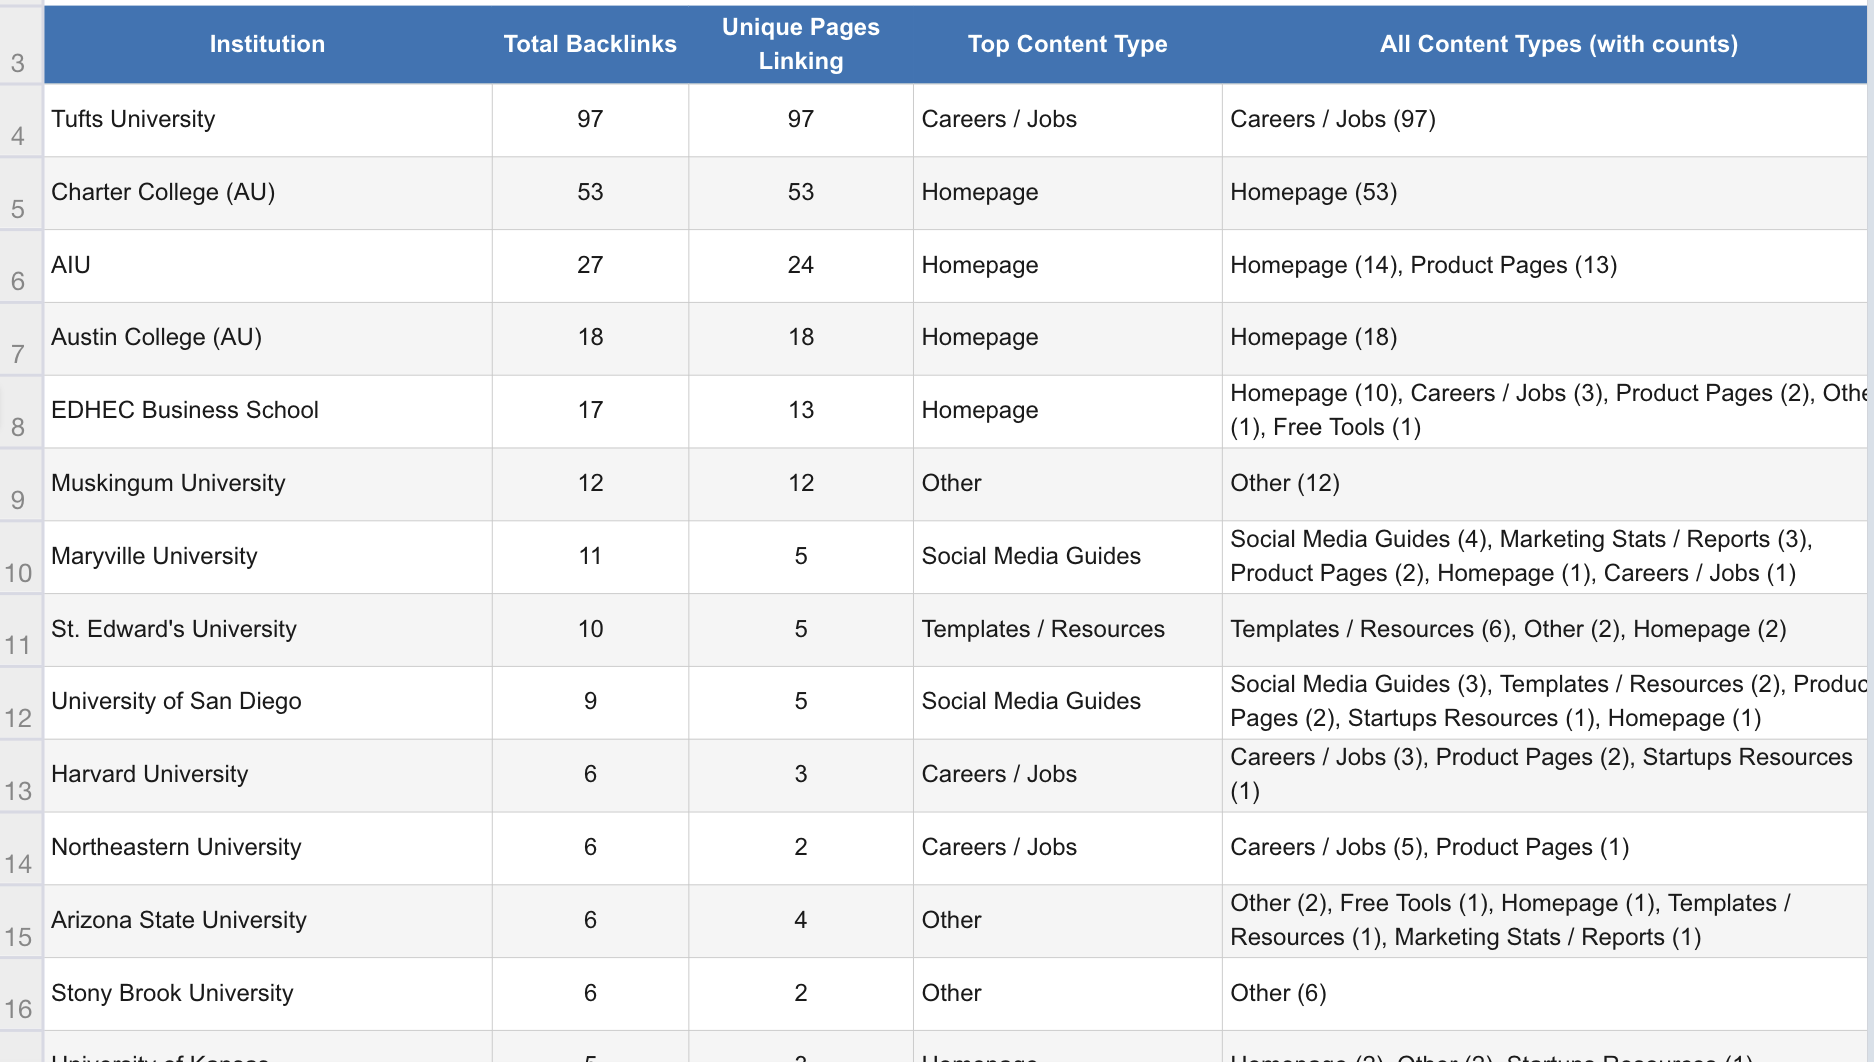1874x1062 pixels.
Task: Select the Top Content Type header cell
Action: [1067, 44]
